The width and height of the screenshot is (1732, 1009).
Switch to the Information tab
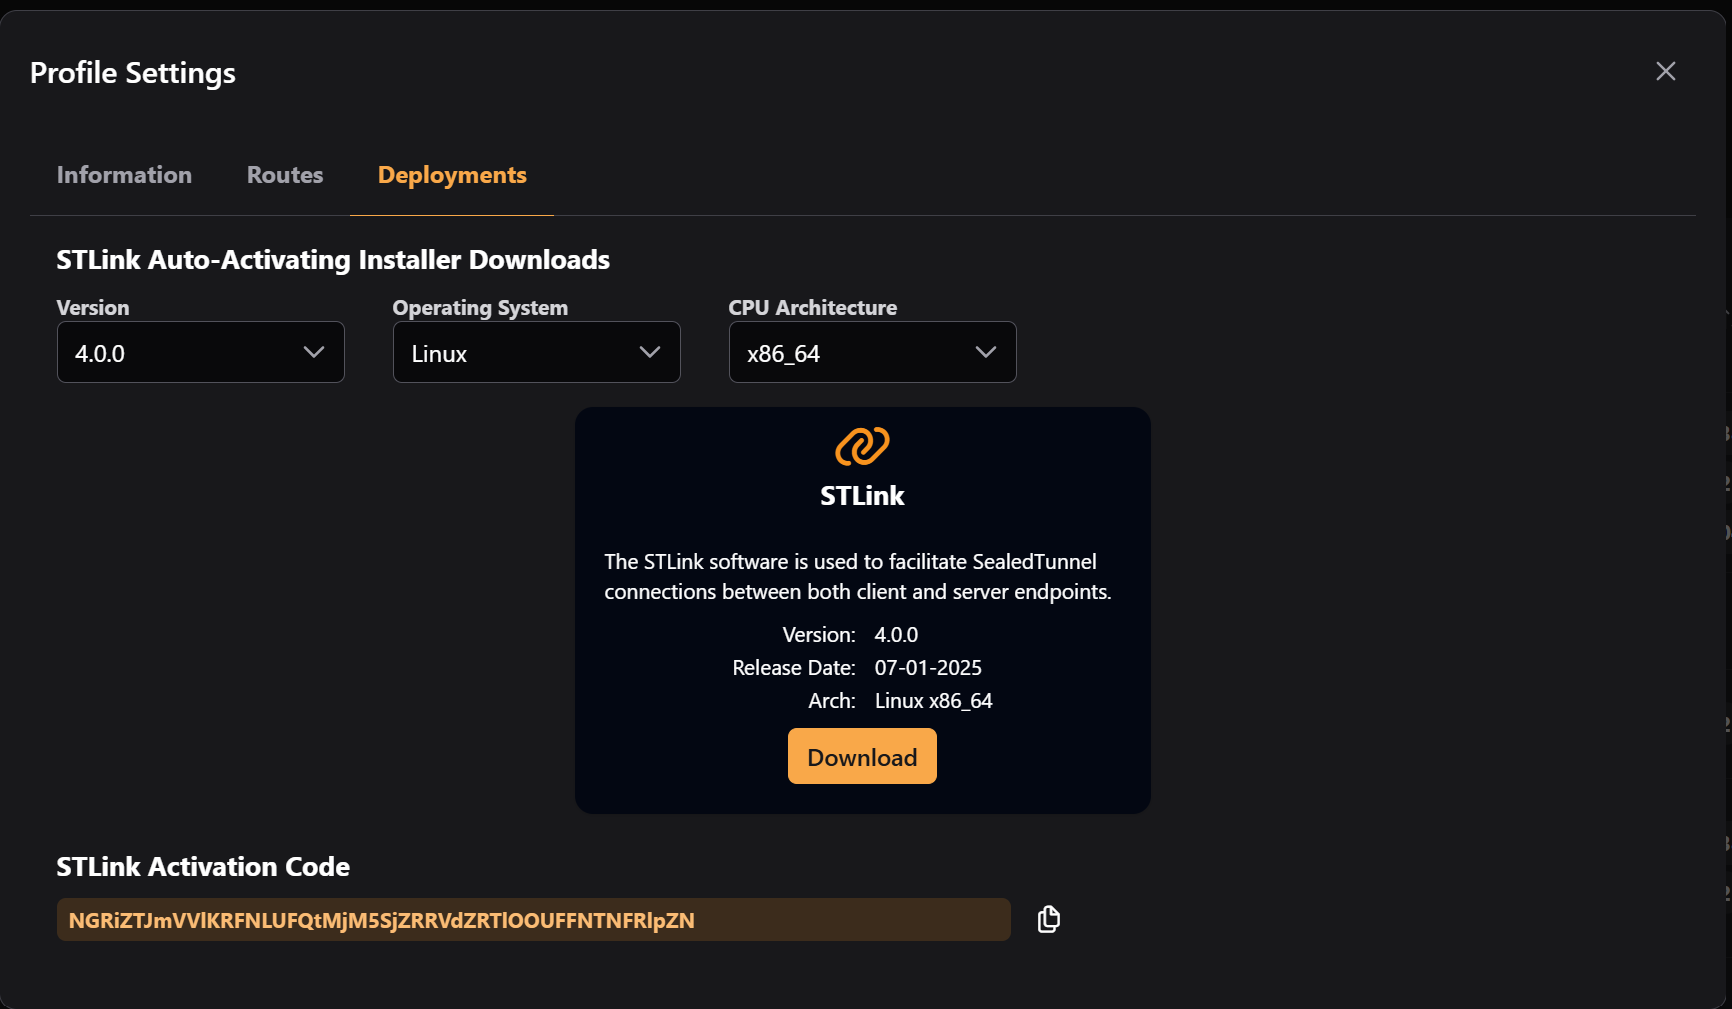pos(124,175)
